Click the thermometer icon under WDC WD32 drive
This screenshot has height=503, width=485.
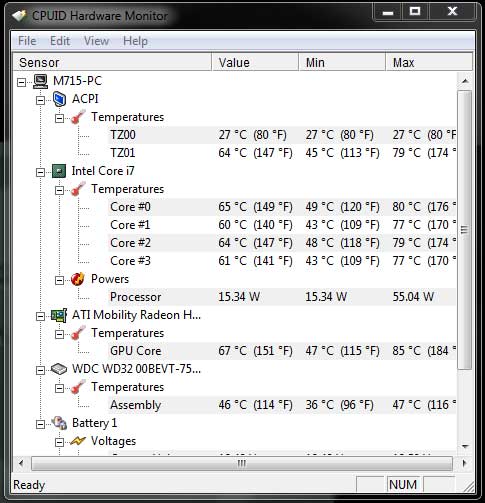pos(78,387)
